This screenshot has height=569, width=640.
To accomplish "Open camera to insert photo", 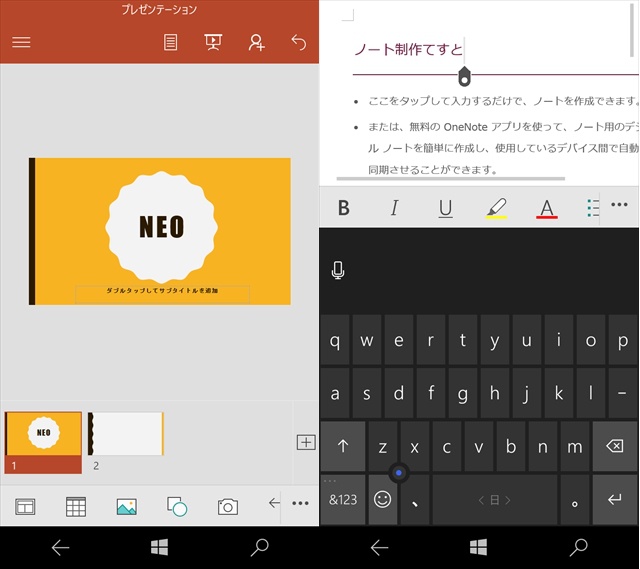I will [228, 506].
